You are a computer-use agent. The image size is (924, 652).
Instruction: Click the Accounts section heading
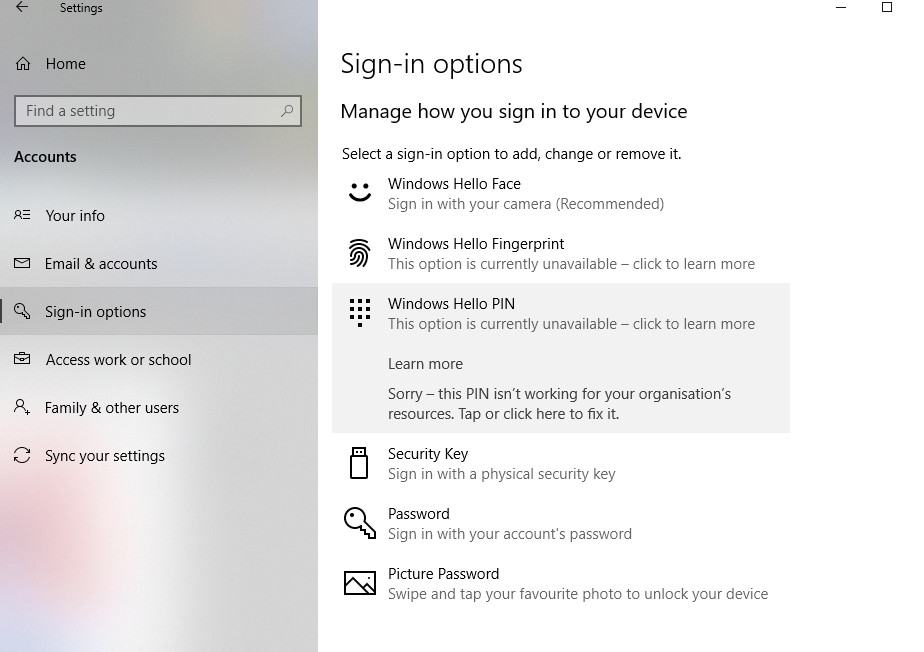click(45, 157)
